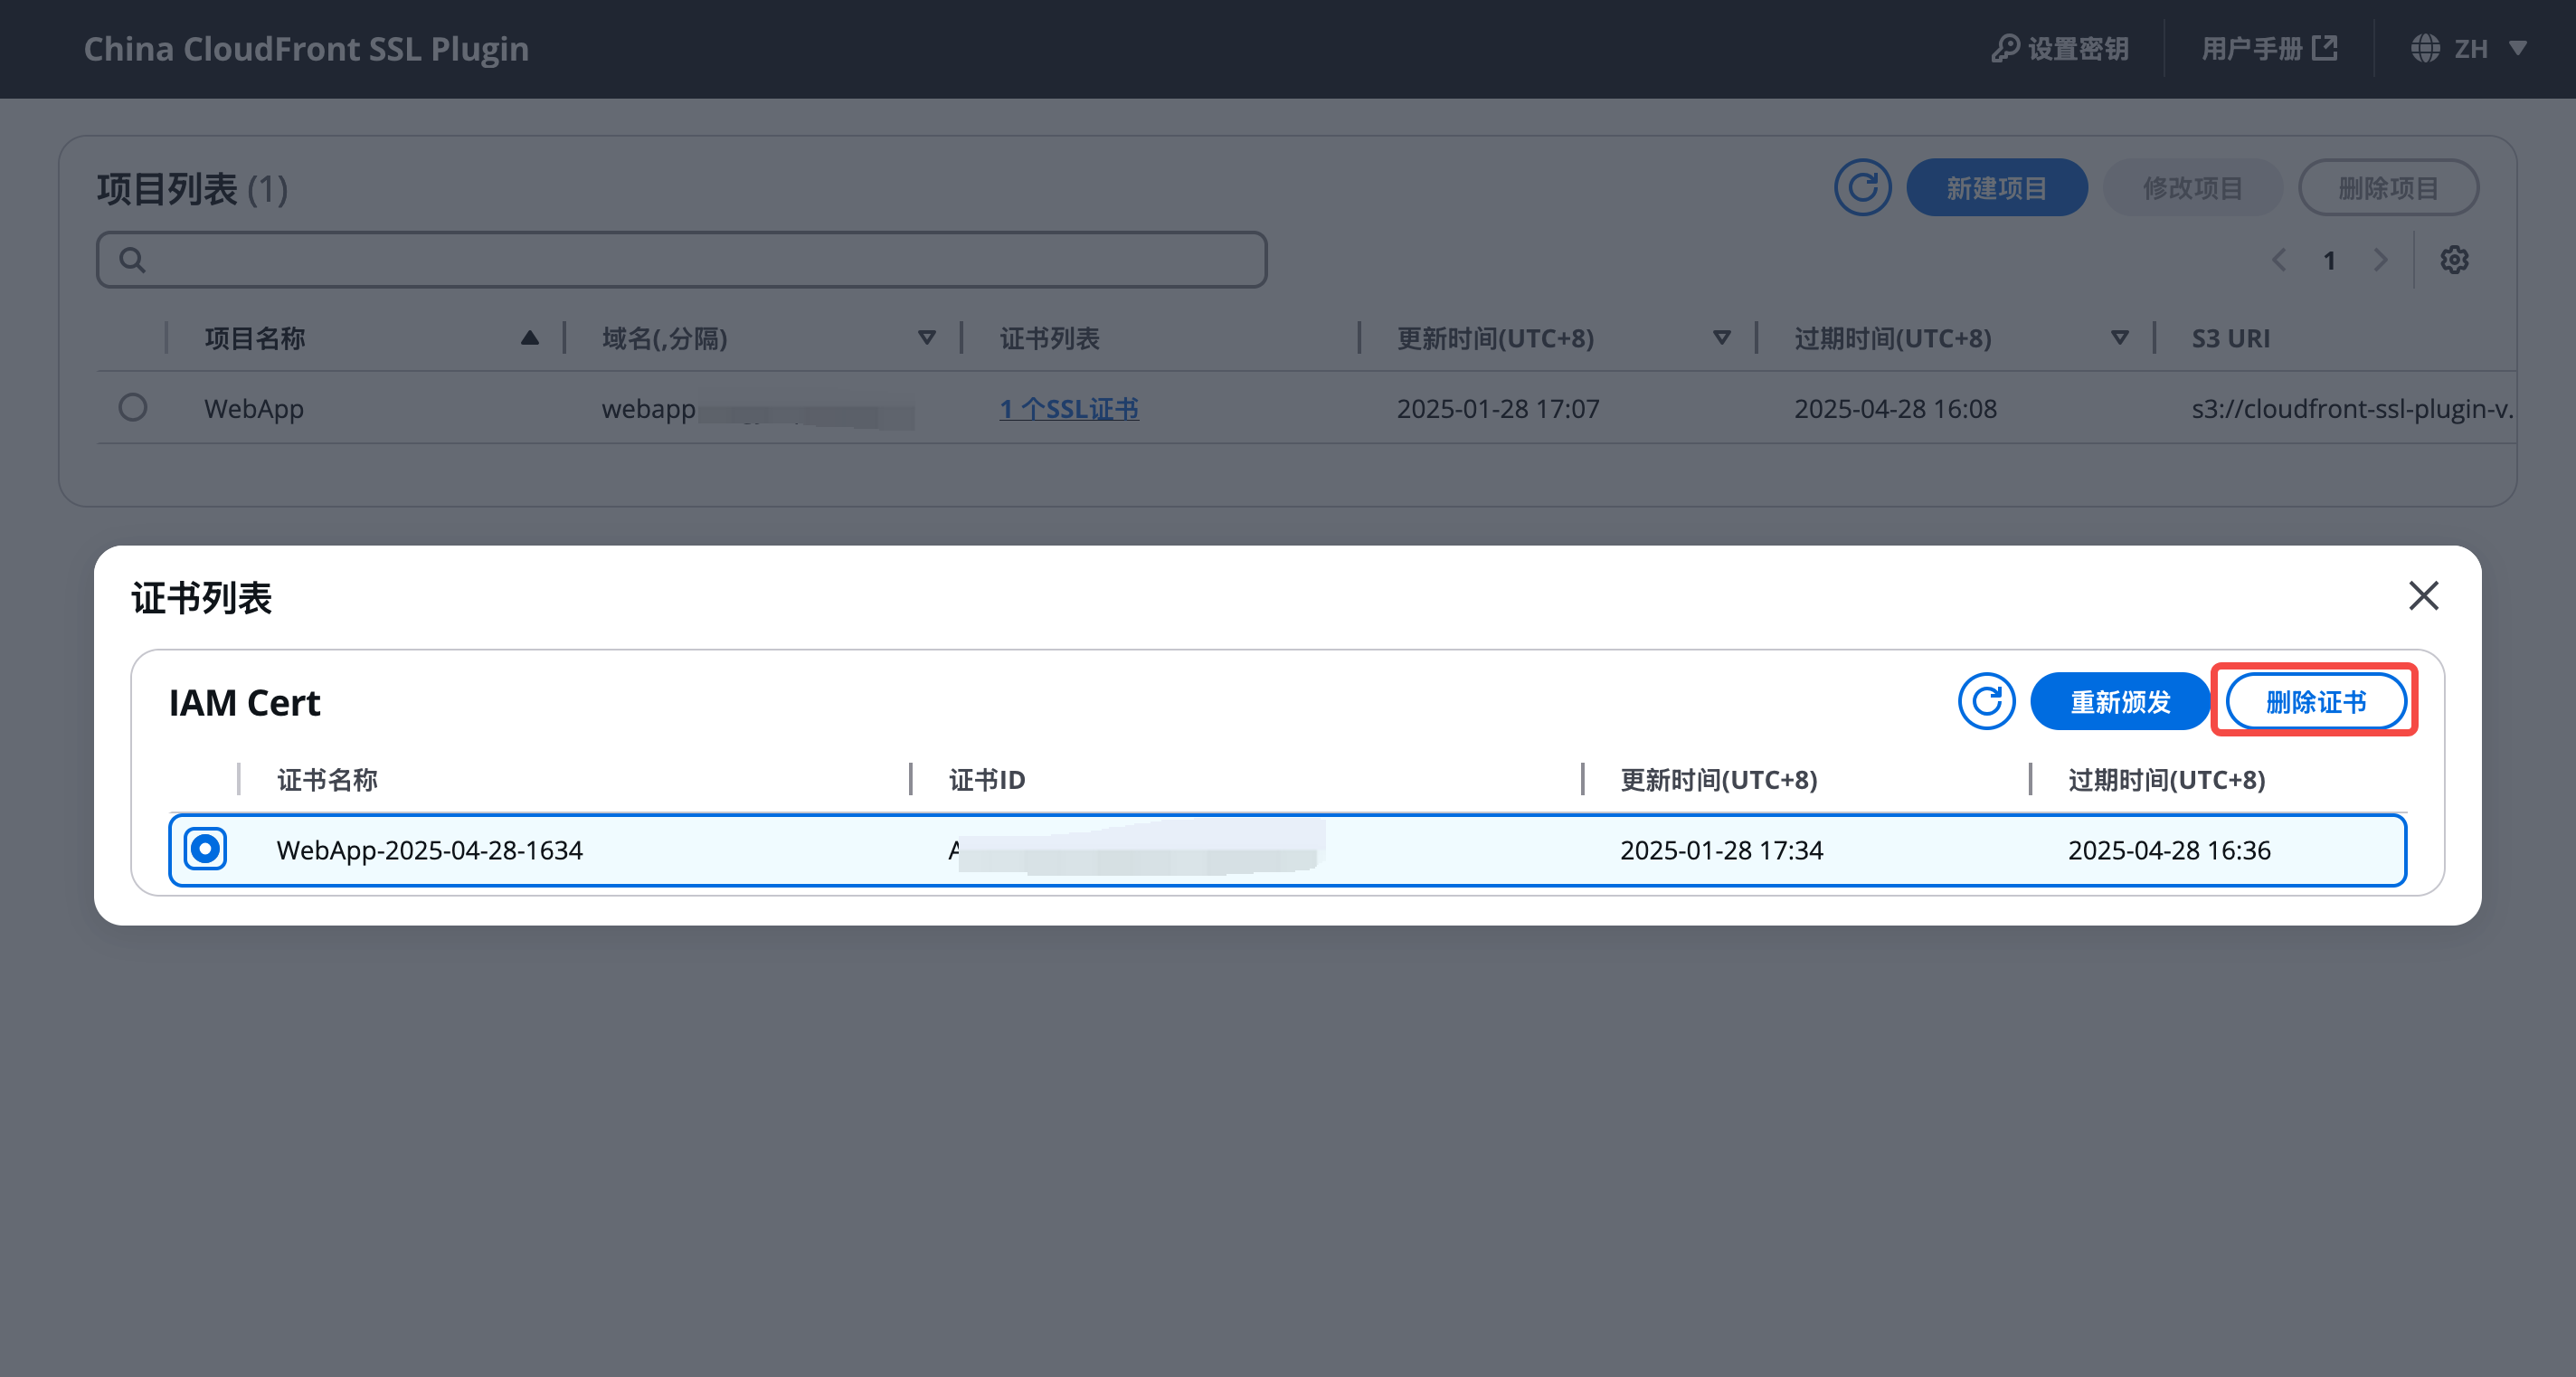Click the globe language icon

[2425, 48]
